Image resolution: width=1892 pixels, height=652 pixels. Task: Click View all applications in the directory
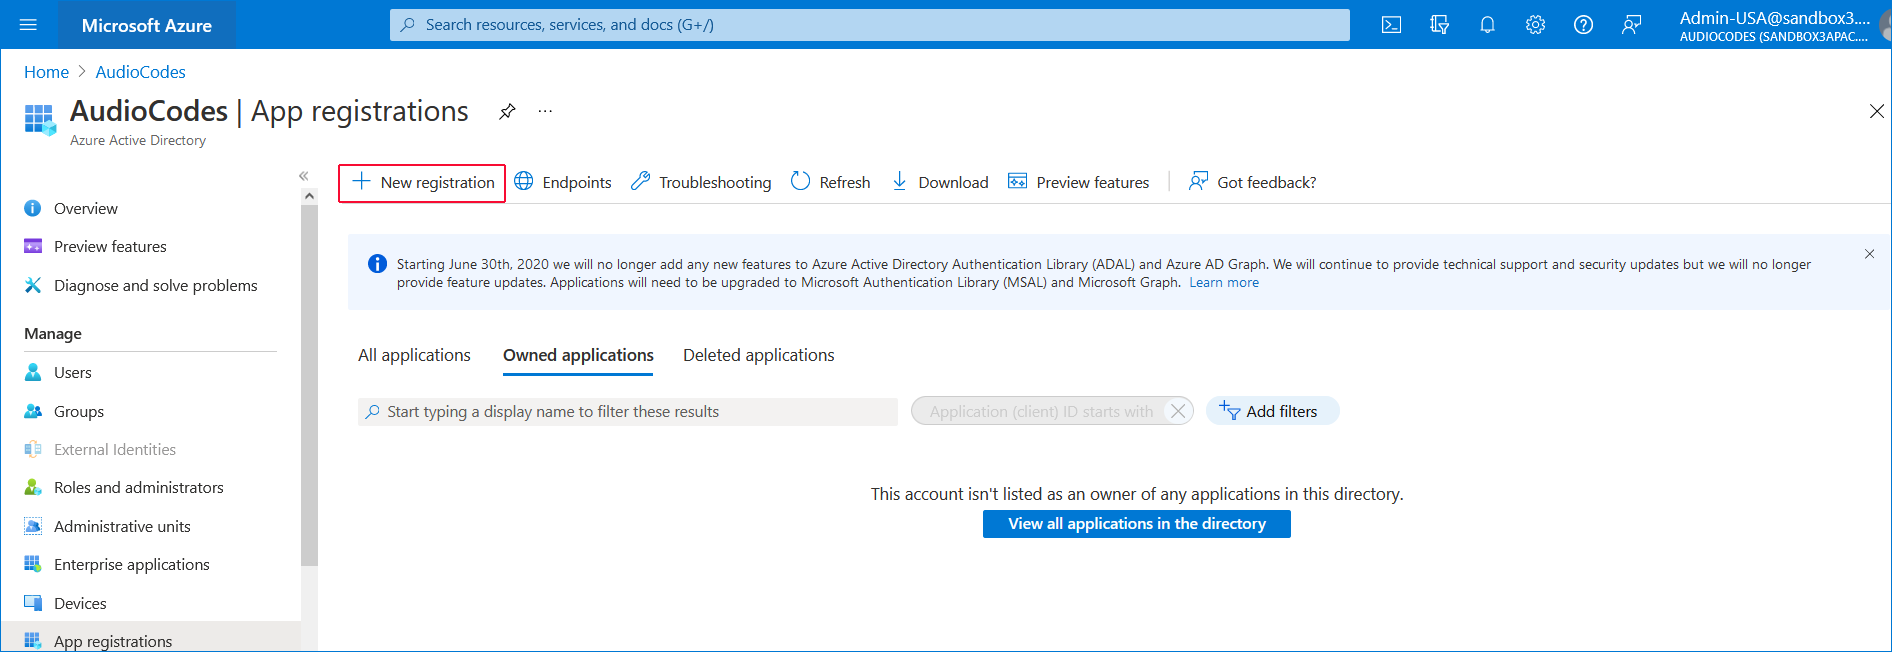1137,524
